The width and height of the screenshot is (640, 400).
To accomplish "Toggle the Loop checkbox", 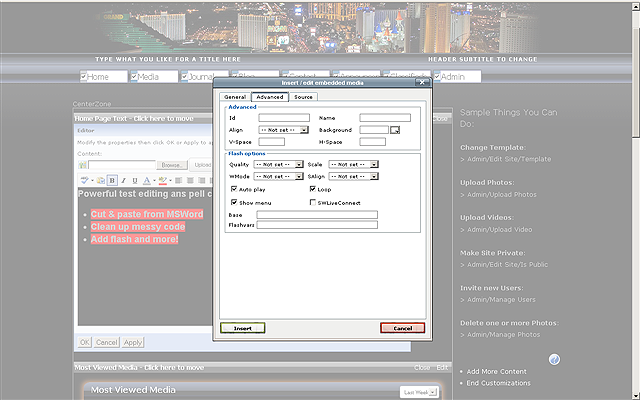I will (x=313, y=188).
